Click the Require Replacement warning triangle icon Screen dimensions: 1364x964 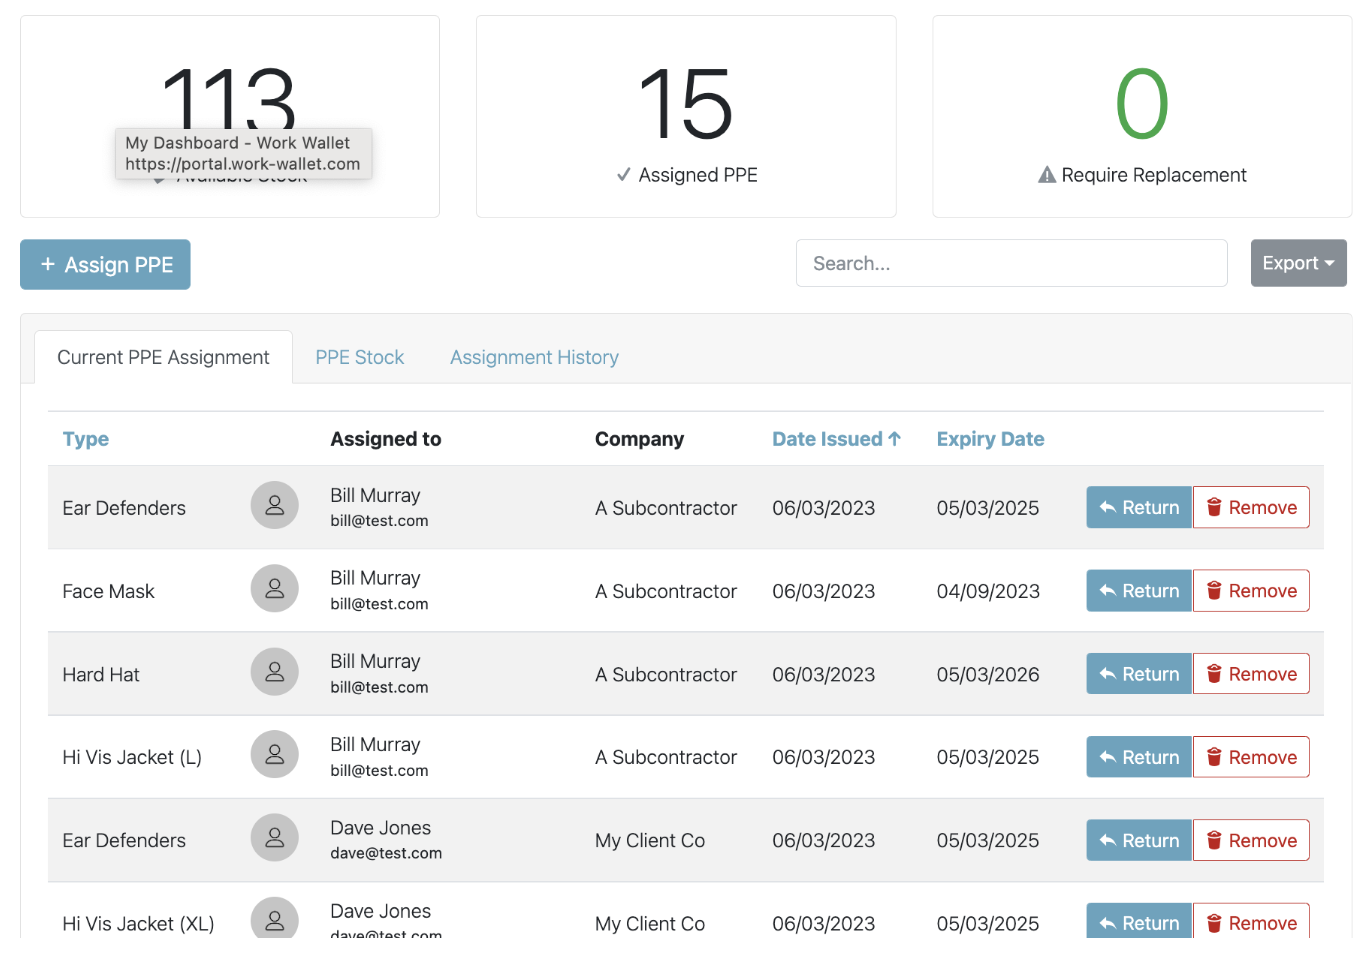1046,175
